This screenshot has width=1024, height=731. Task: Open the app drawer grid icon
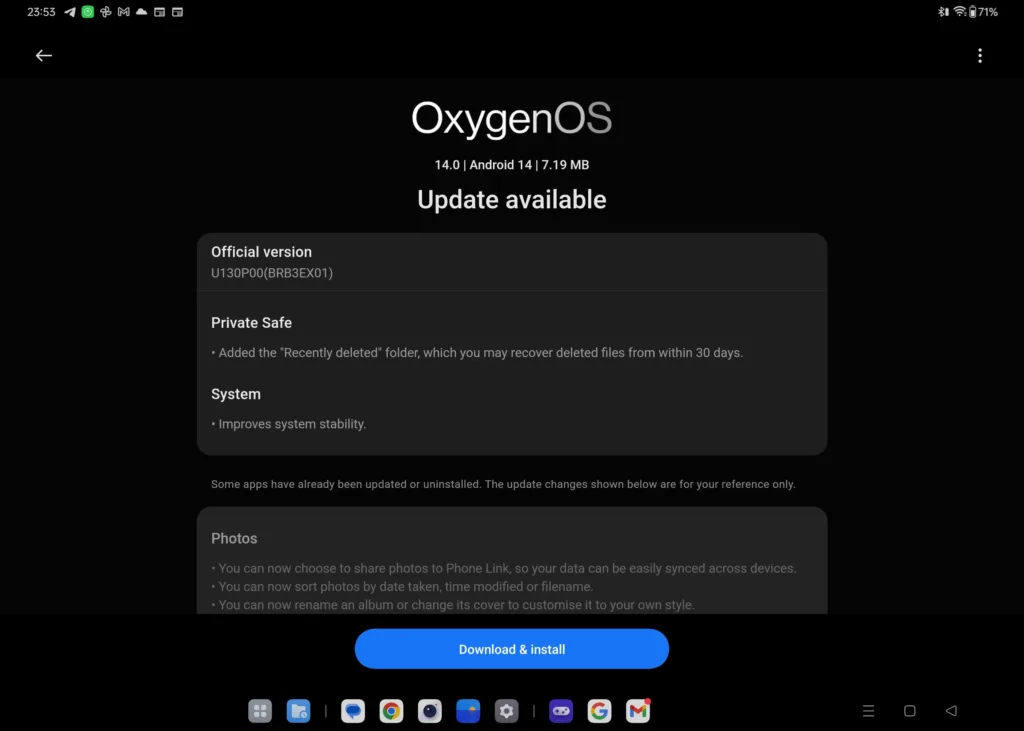[260, 710]
